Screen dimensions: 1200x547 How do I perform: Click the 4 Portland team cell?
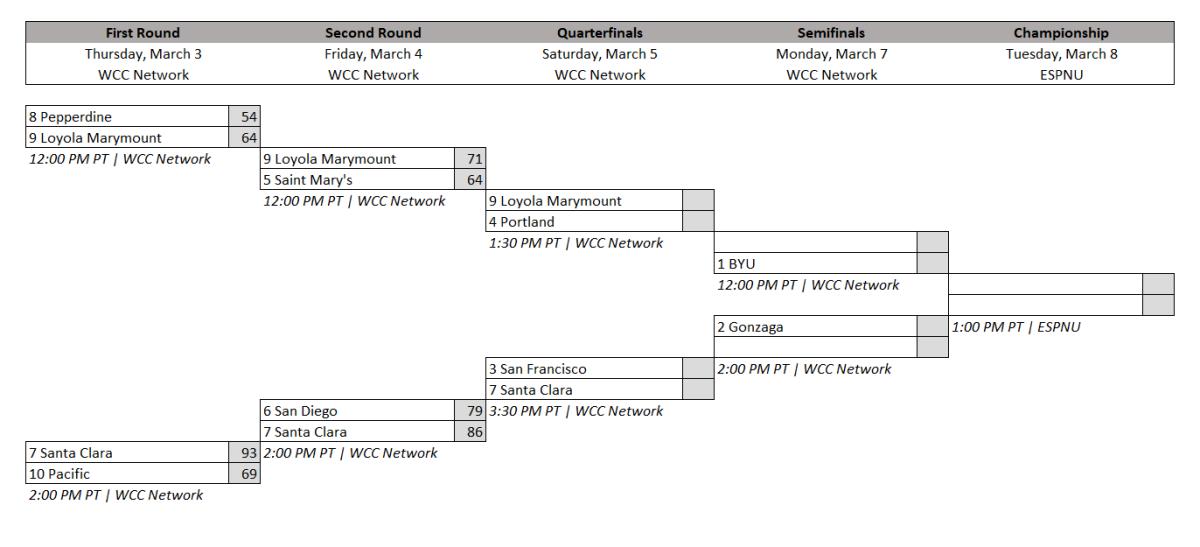[x=585, y=222]
